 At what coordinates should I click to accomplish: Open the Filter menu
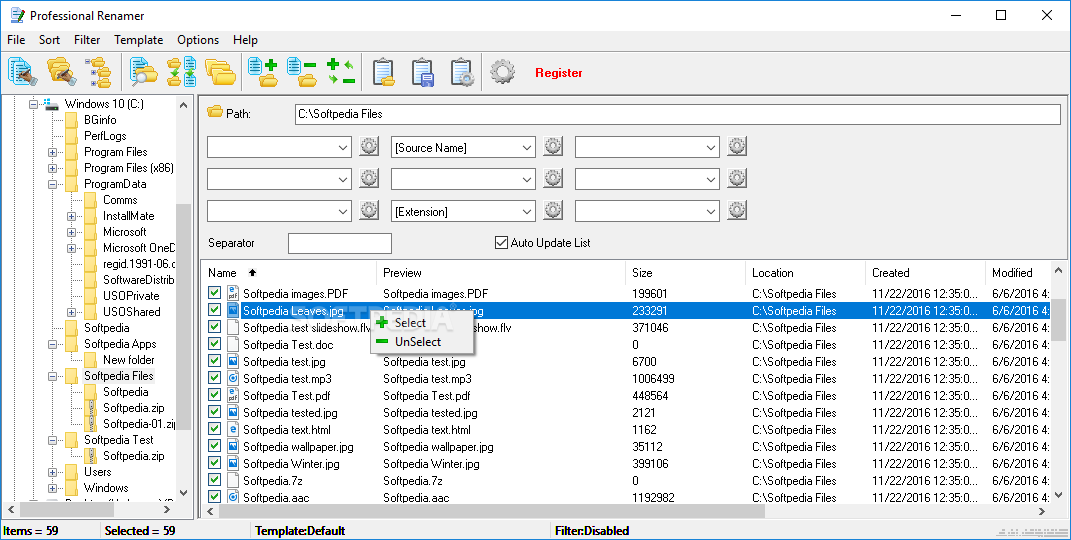pyautogui.click(x=87, y=40)
